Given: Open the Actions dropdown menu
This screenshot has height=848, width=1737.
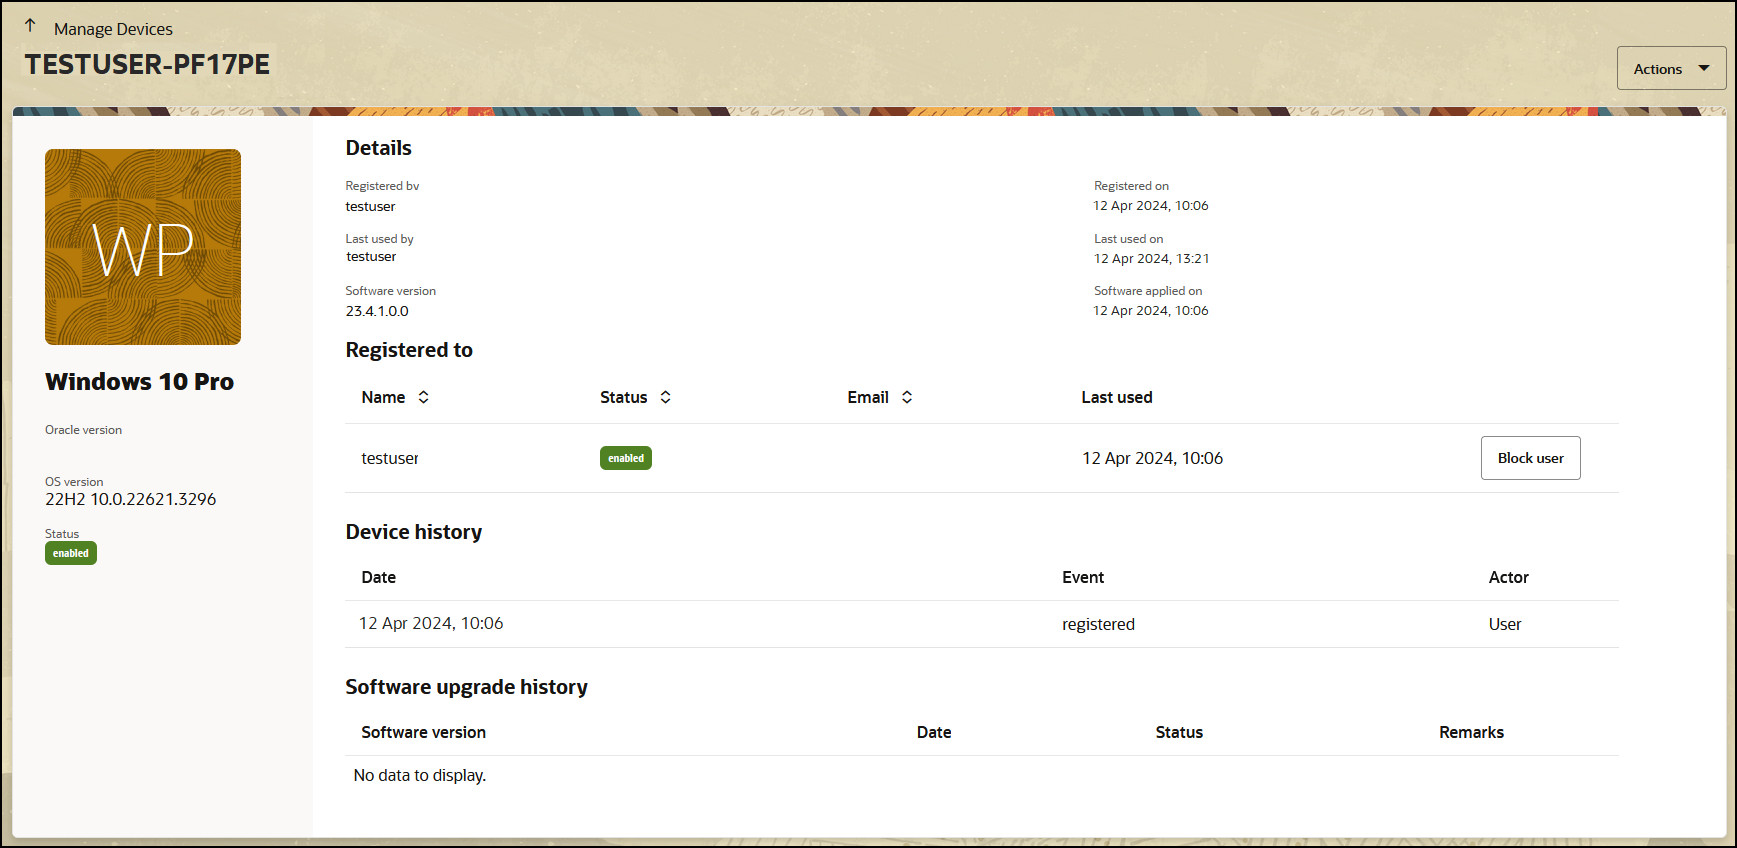Looking at the screenshot, I should pos(1671,68).
